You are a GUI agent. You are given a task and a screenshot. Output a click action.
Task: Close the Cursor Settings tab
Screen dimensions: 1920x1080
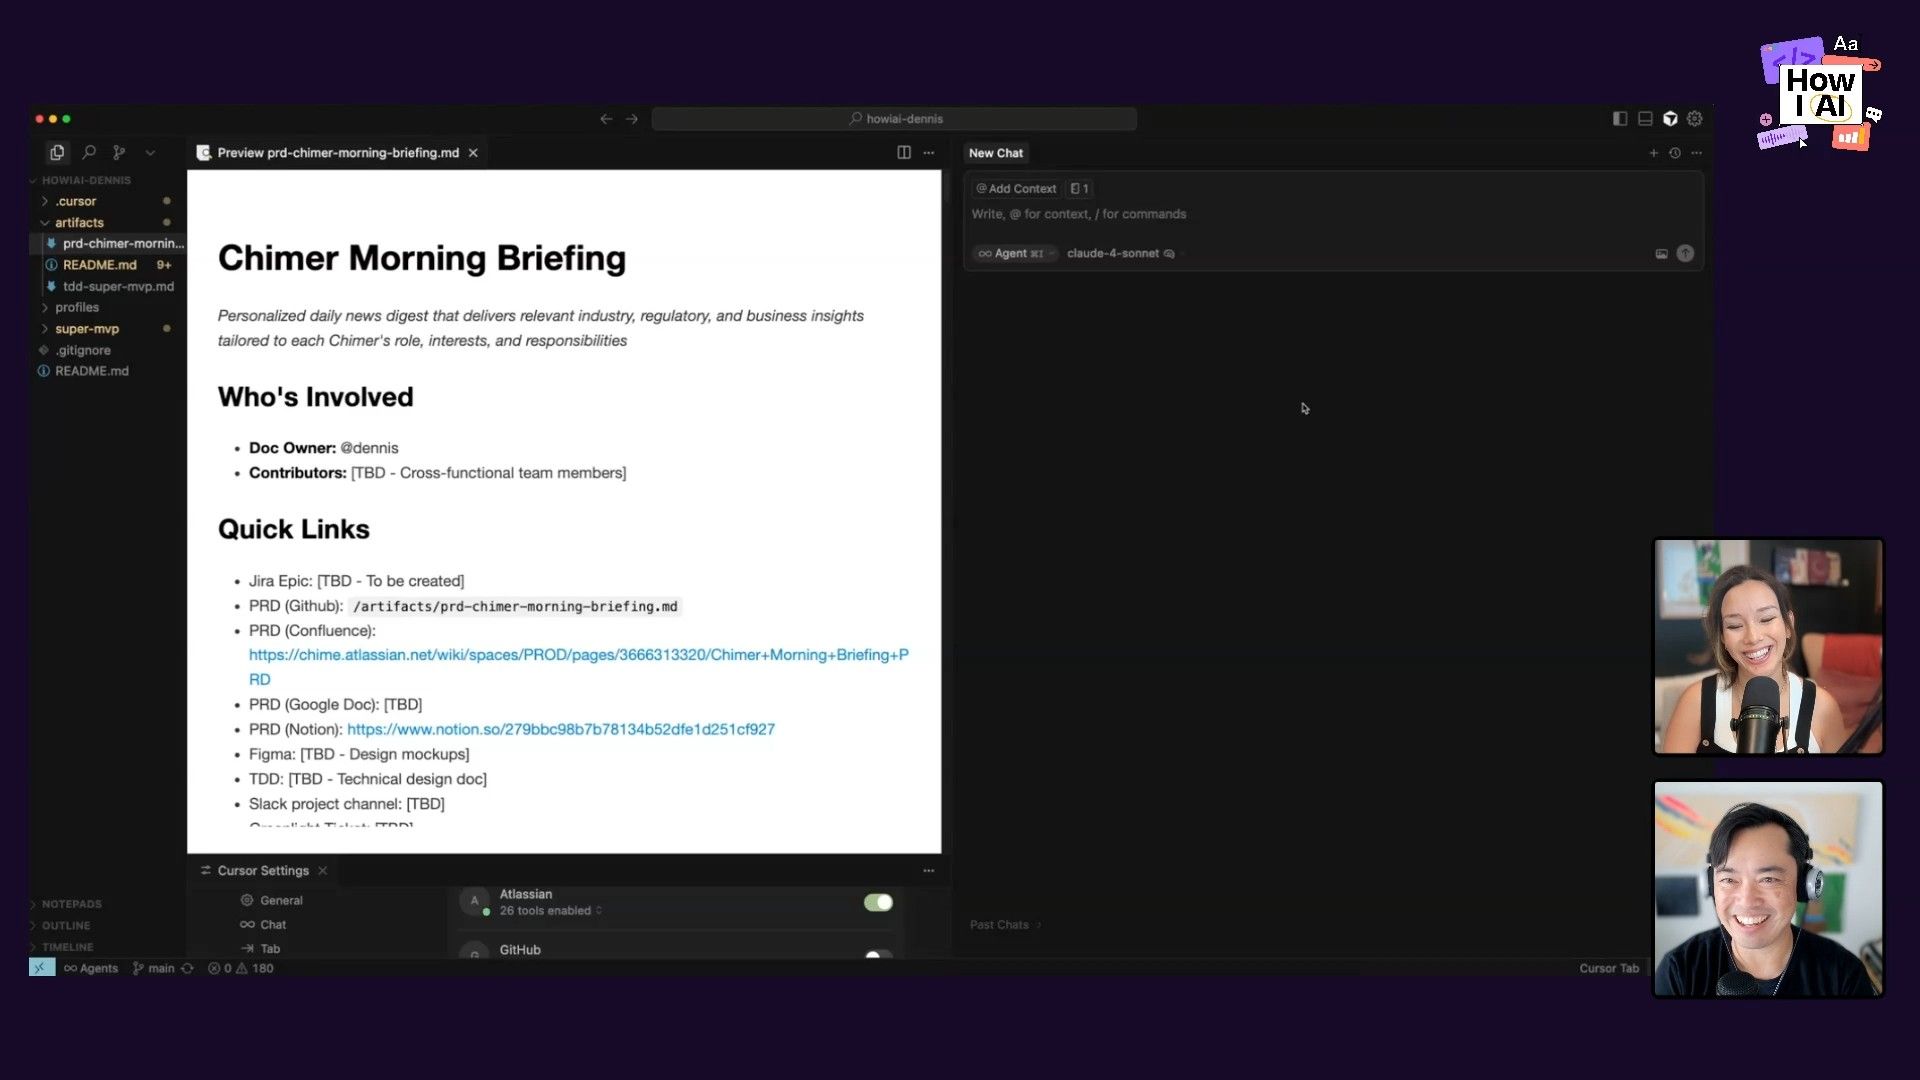(x=323, y=871)
